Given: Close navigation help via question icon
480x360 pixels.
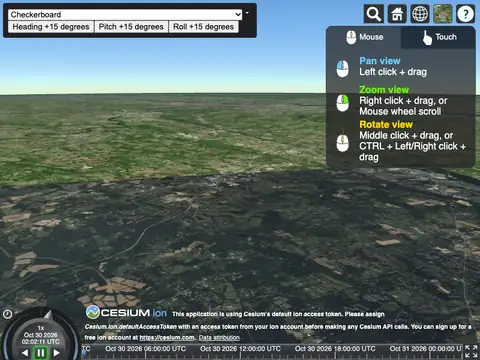Looking at the screenshot, I should pyautogui.click(x=465, y=14).
